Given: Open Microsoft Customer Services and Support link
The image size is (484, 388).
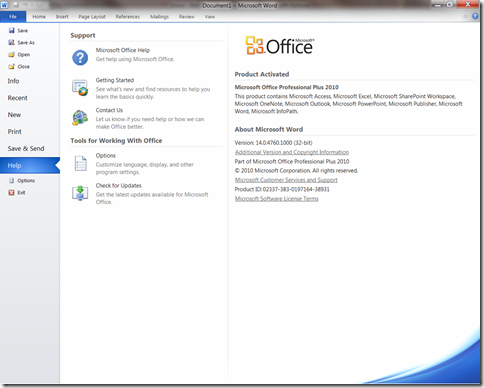Looking at the screenshot, I should tap(286, 180).
